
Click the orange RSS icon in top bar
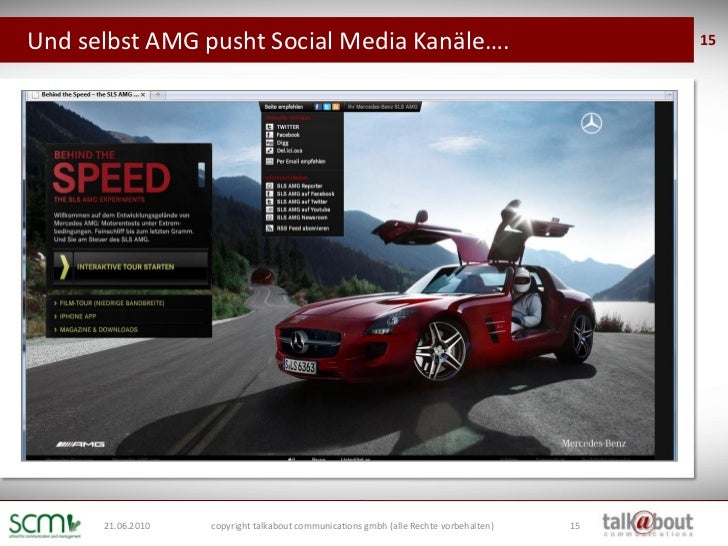coord(336,107)
